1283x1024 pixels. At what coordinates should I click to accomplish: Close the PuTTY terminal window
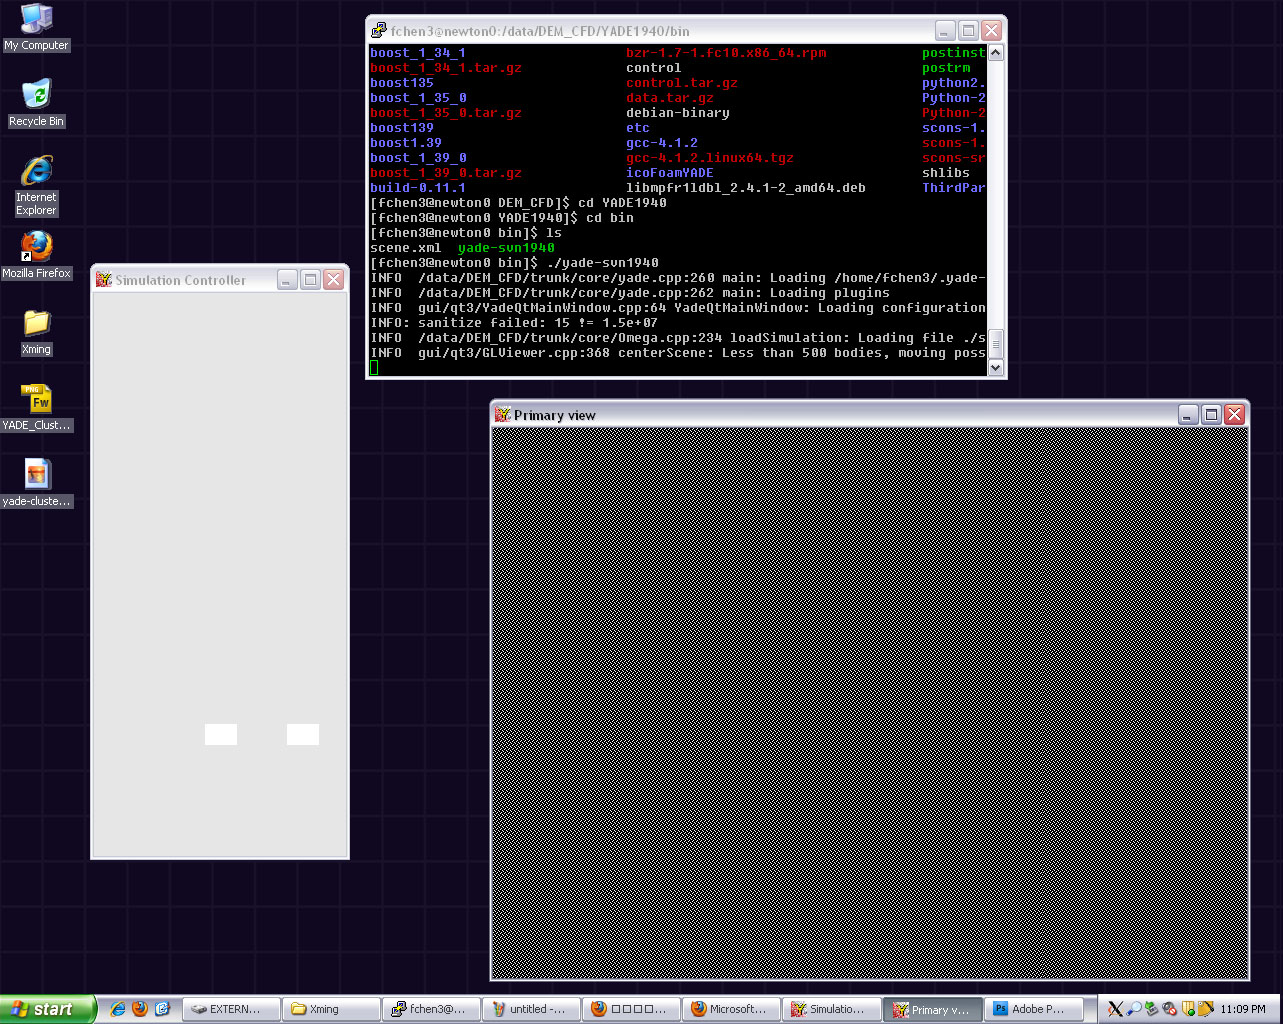point(991,31)
